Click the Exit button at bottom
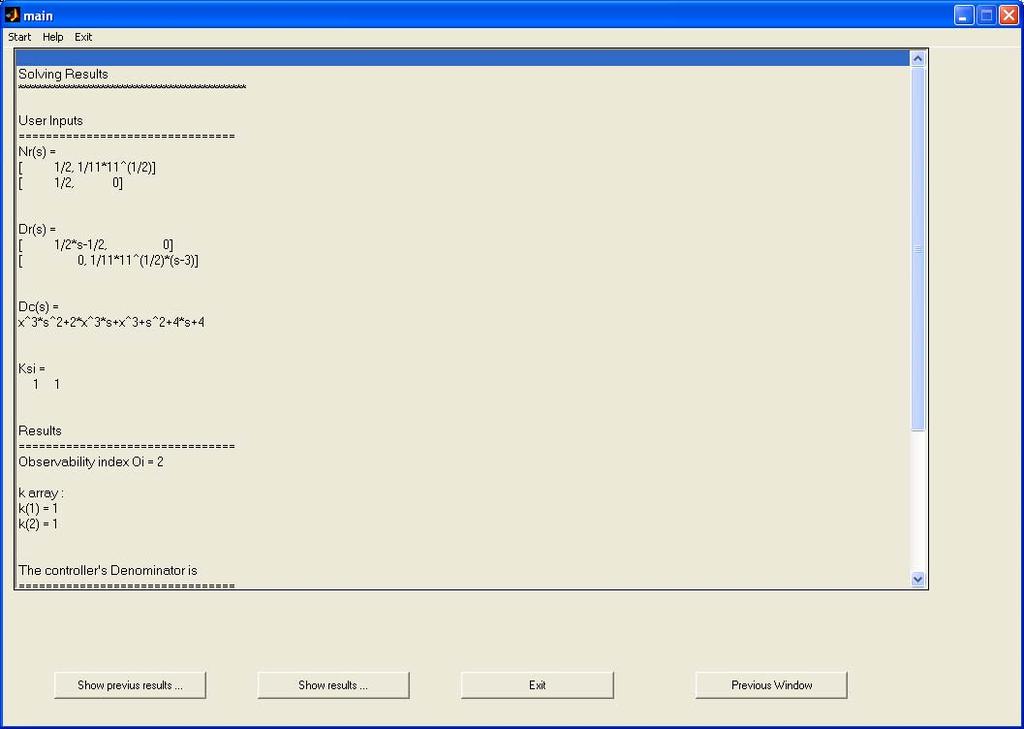The width and height of the screenshot is (1024, 729). 537,685
